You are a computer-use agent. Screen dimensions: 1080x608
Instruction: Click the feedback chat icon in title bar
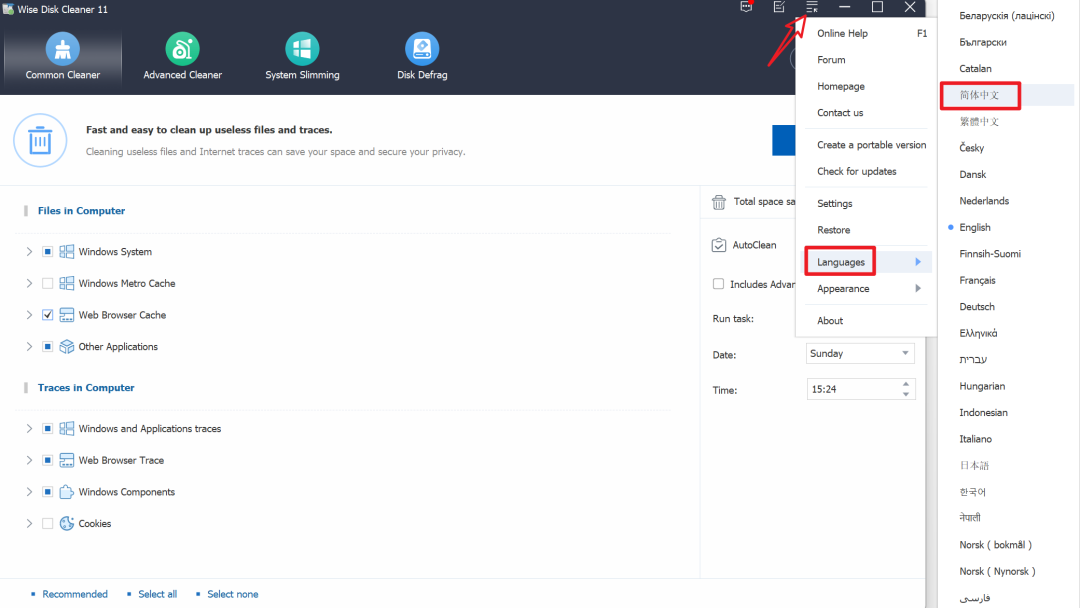coord(746,7)
